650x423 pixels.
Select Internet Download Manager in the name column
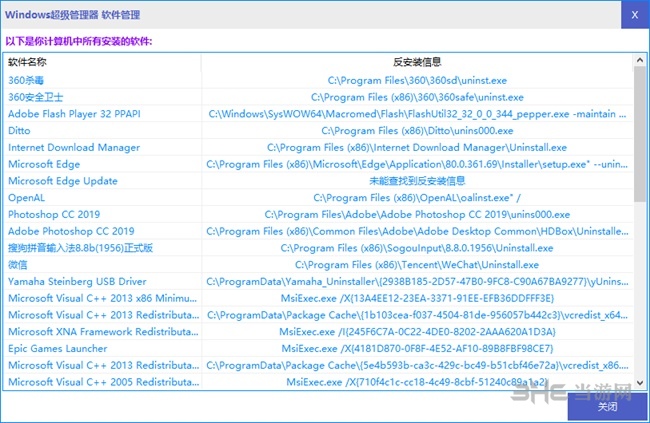[74, 147]
